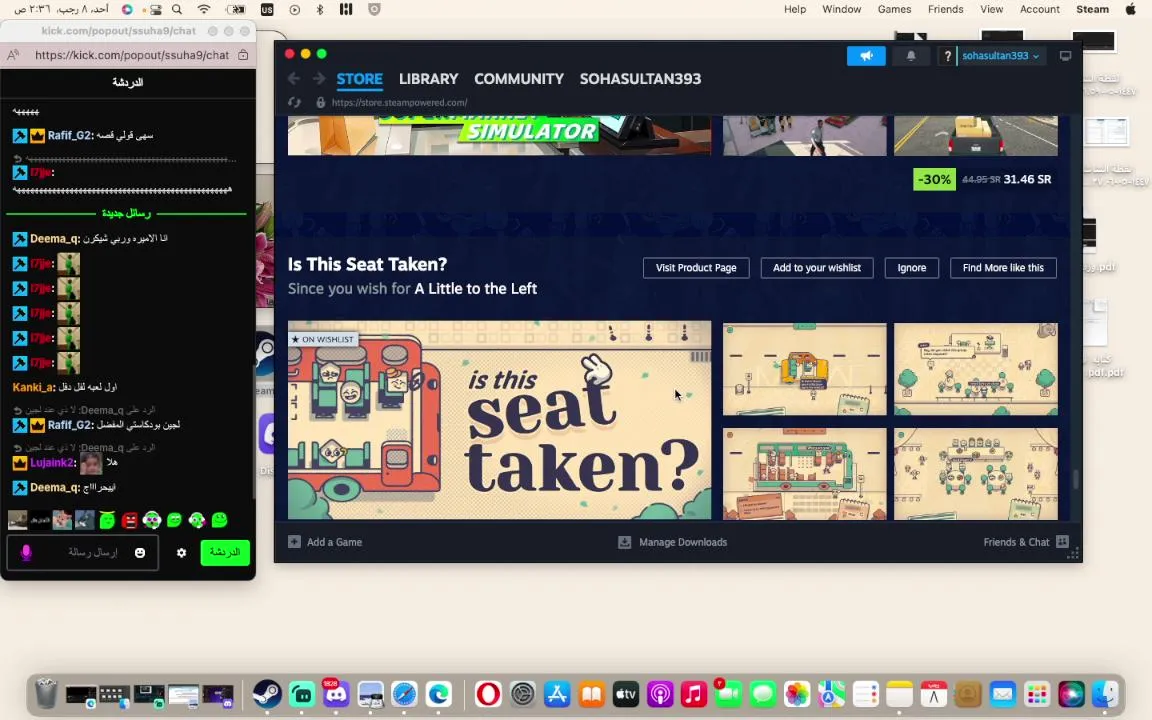Viewport: 1152px width, 720px height.
Task: View the bus interior screenshot thumbnail
Action: pos(804,474)
